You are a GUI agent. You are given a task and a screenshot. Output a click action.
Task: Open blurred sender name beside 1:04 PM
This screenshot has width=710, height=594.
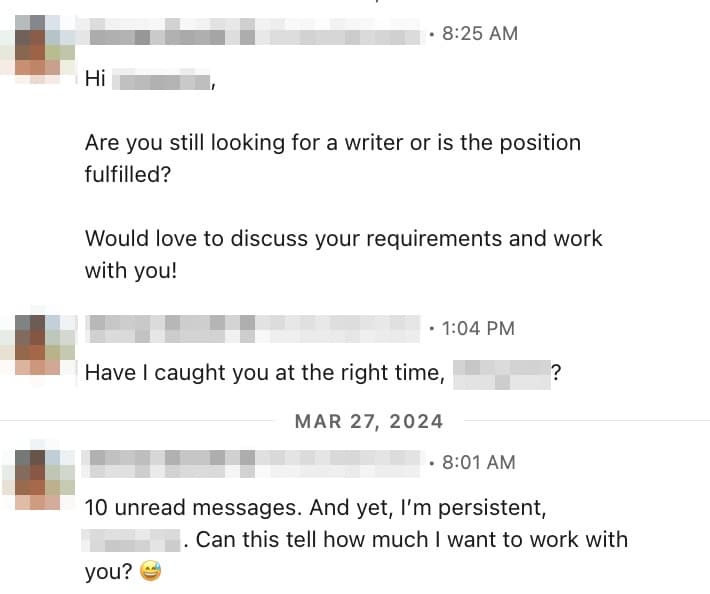254,328
